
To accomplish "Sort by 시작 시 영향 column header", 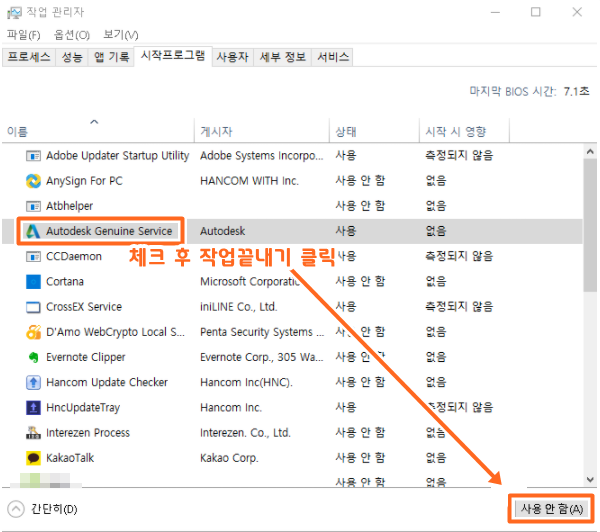I will [465, 132].
